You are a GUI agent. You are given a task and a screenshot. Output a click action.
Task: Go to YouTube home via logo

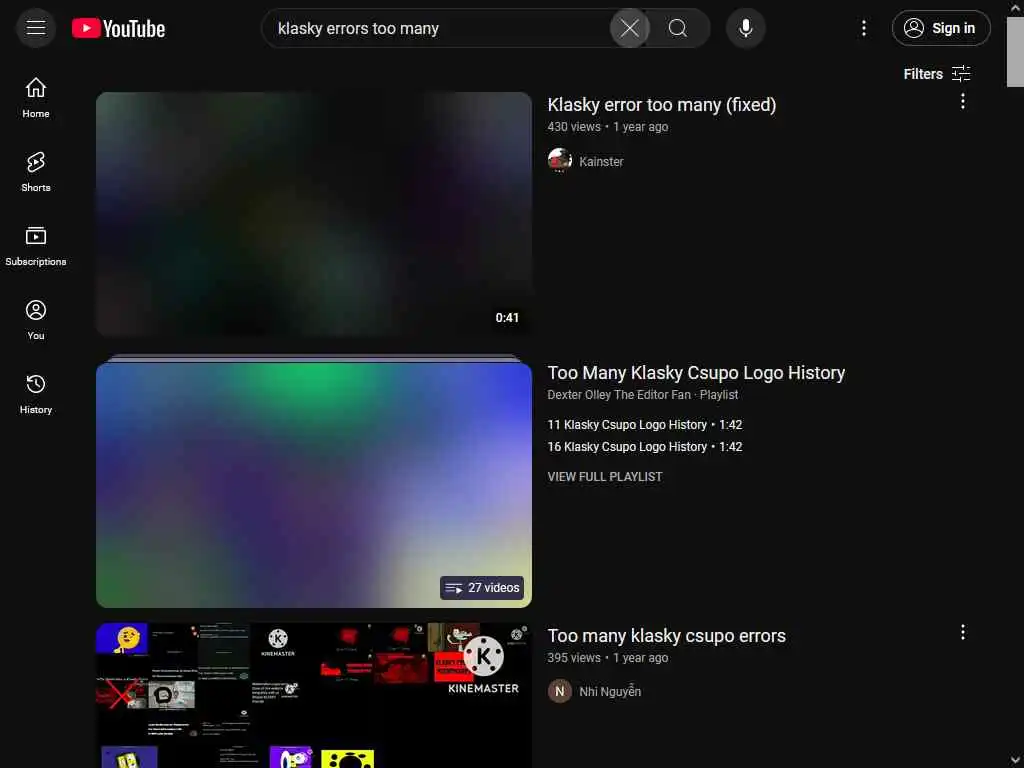pos(118,28)
